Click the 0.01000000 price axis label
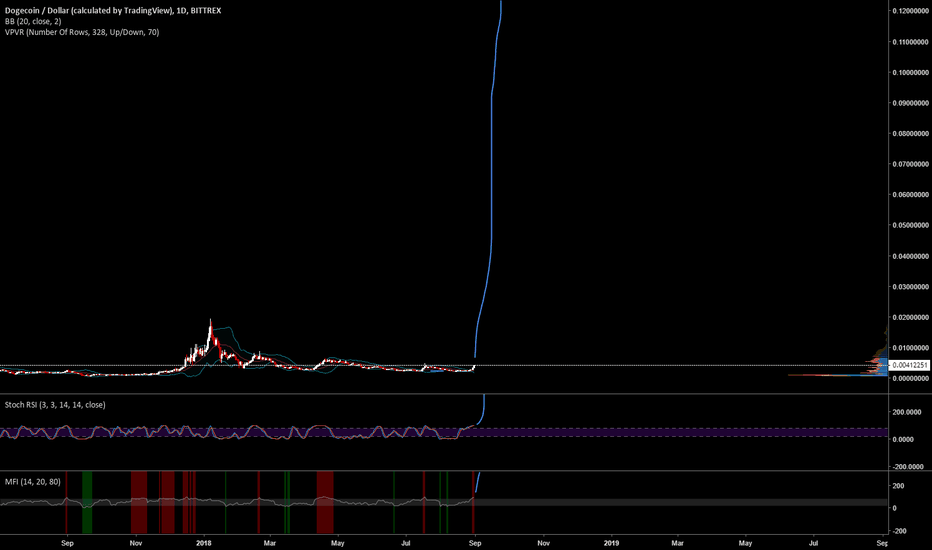 pos(910,348)
